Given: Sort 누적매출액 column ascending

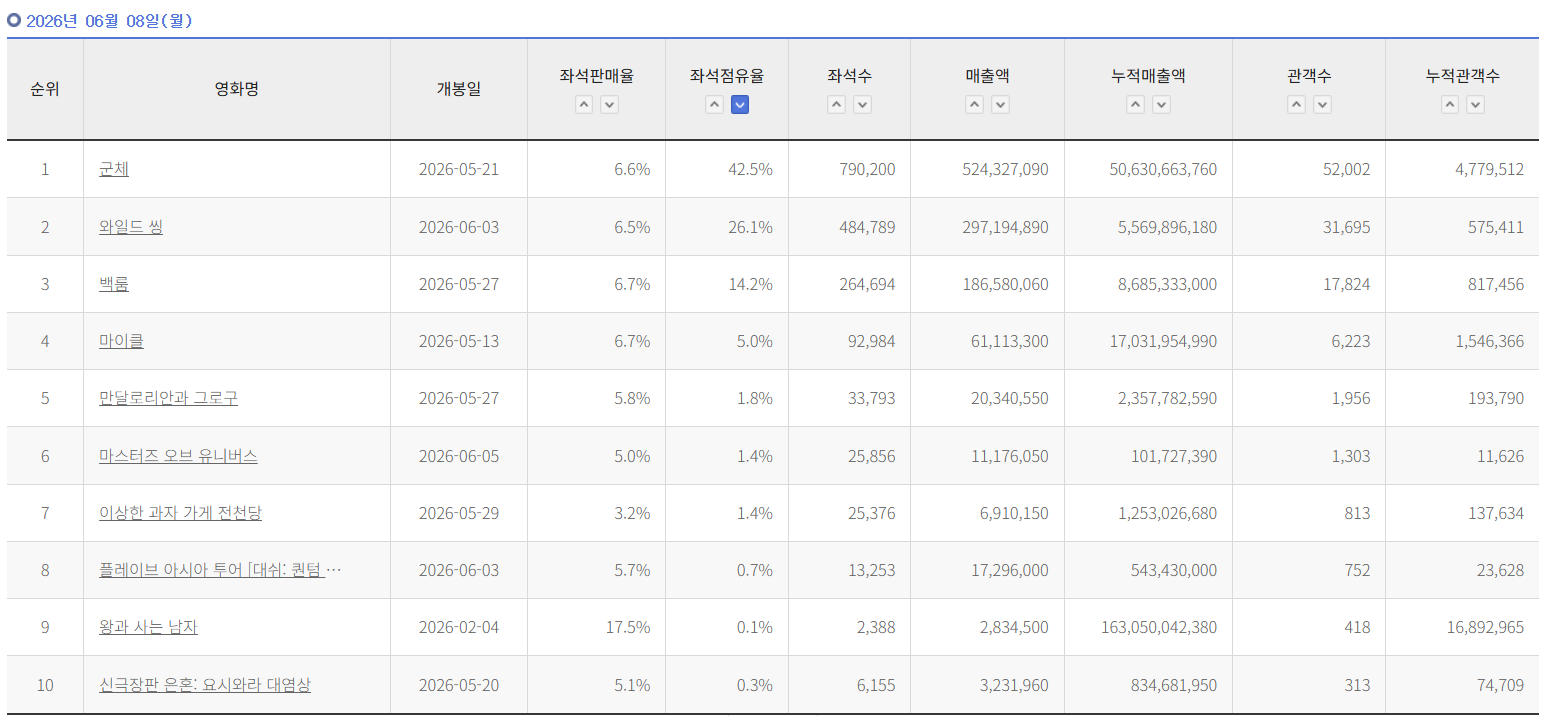Looking at the screenshot, I should pyautogui.click(x=1135, y=105).
